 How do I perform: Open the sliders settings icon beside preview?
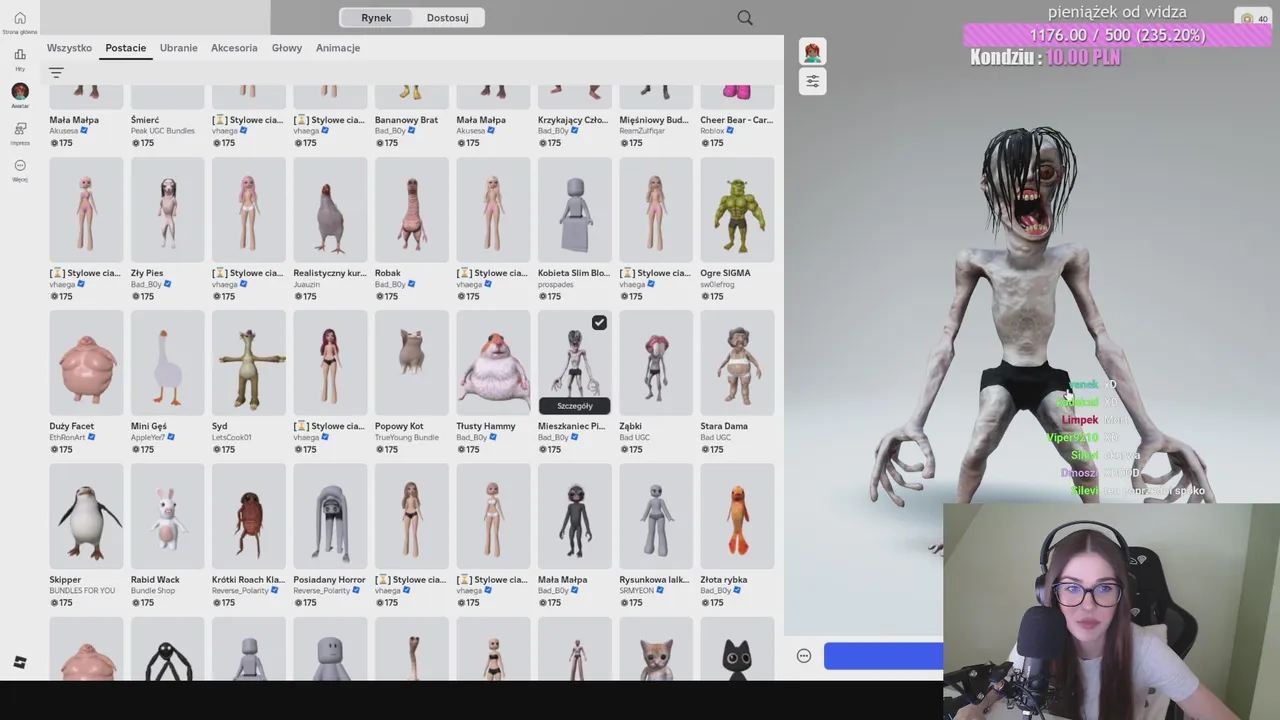(x=812, y=81)
